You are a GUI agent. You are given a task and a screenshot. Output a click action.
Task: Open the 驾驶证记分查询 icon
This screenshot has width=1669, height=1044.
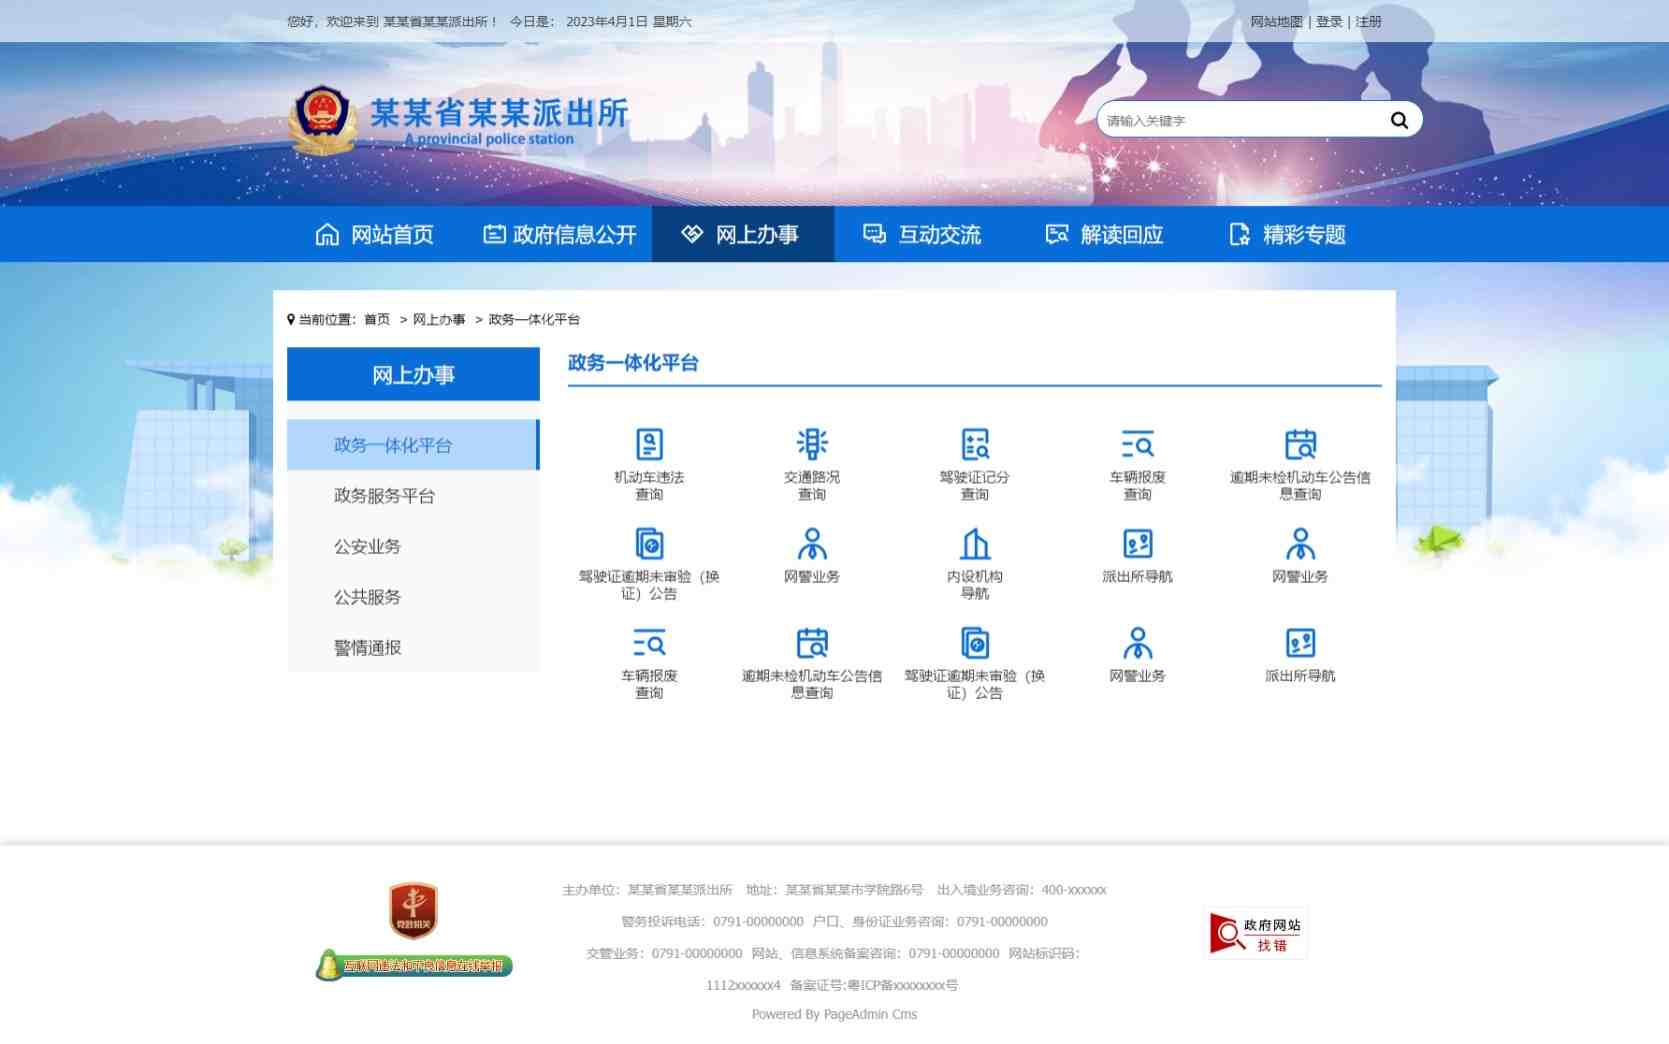[974, 445]
